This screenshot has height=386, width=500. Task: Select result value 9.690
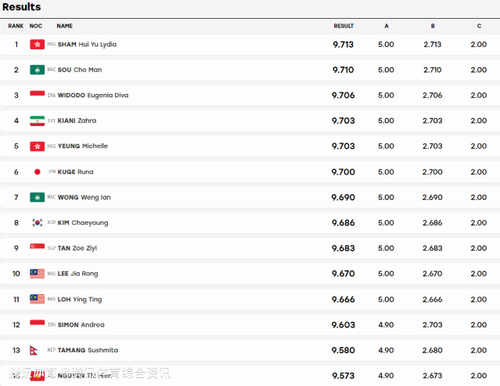point(343,197)
